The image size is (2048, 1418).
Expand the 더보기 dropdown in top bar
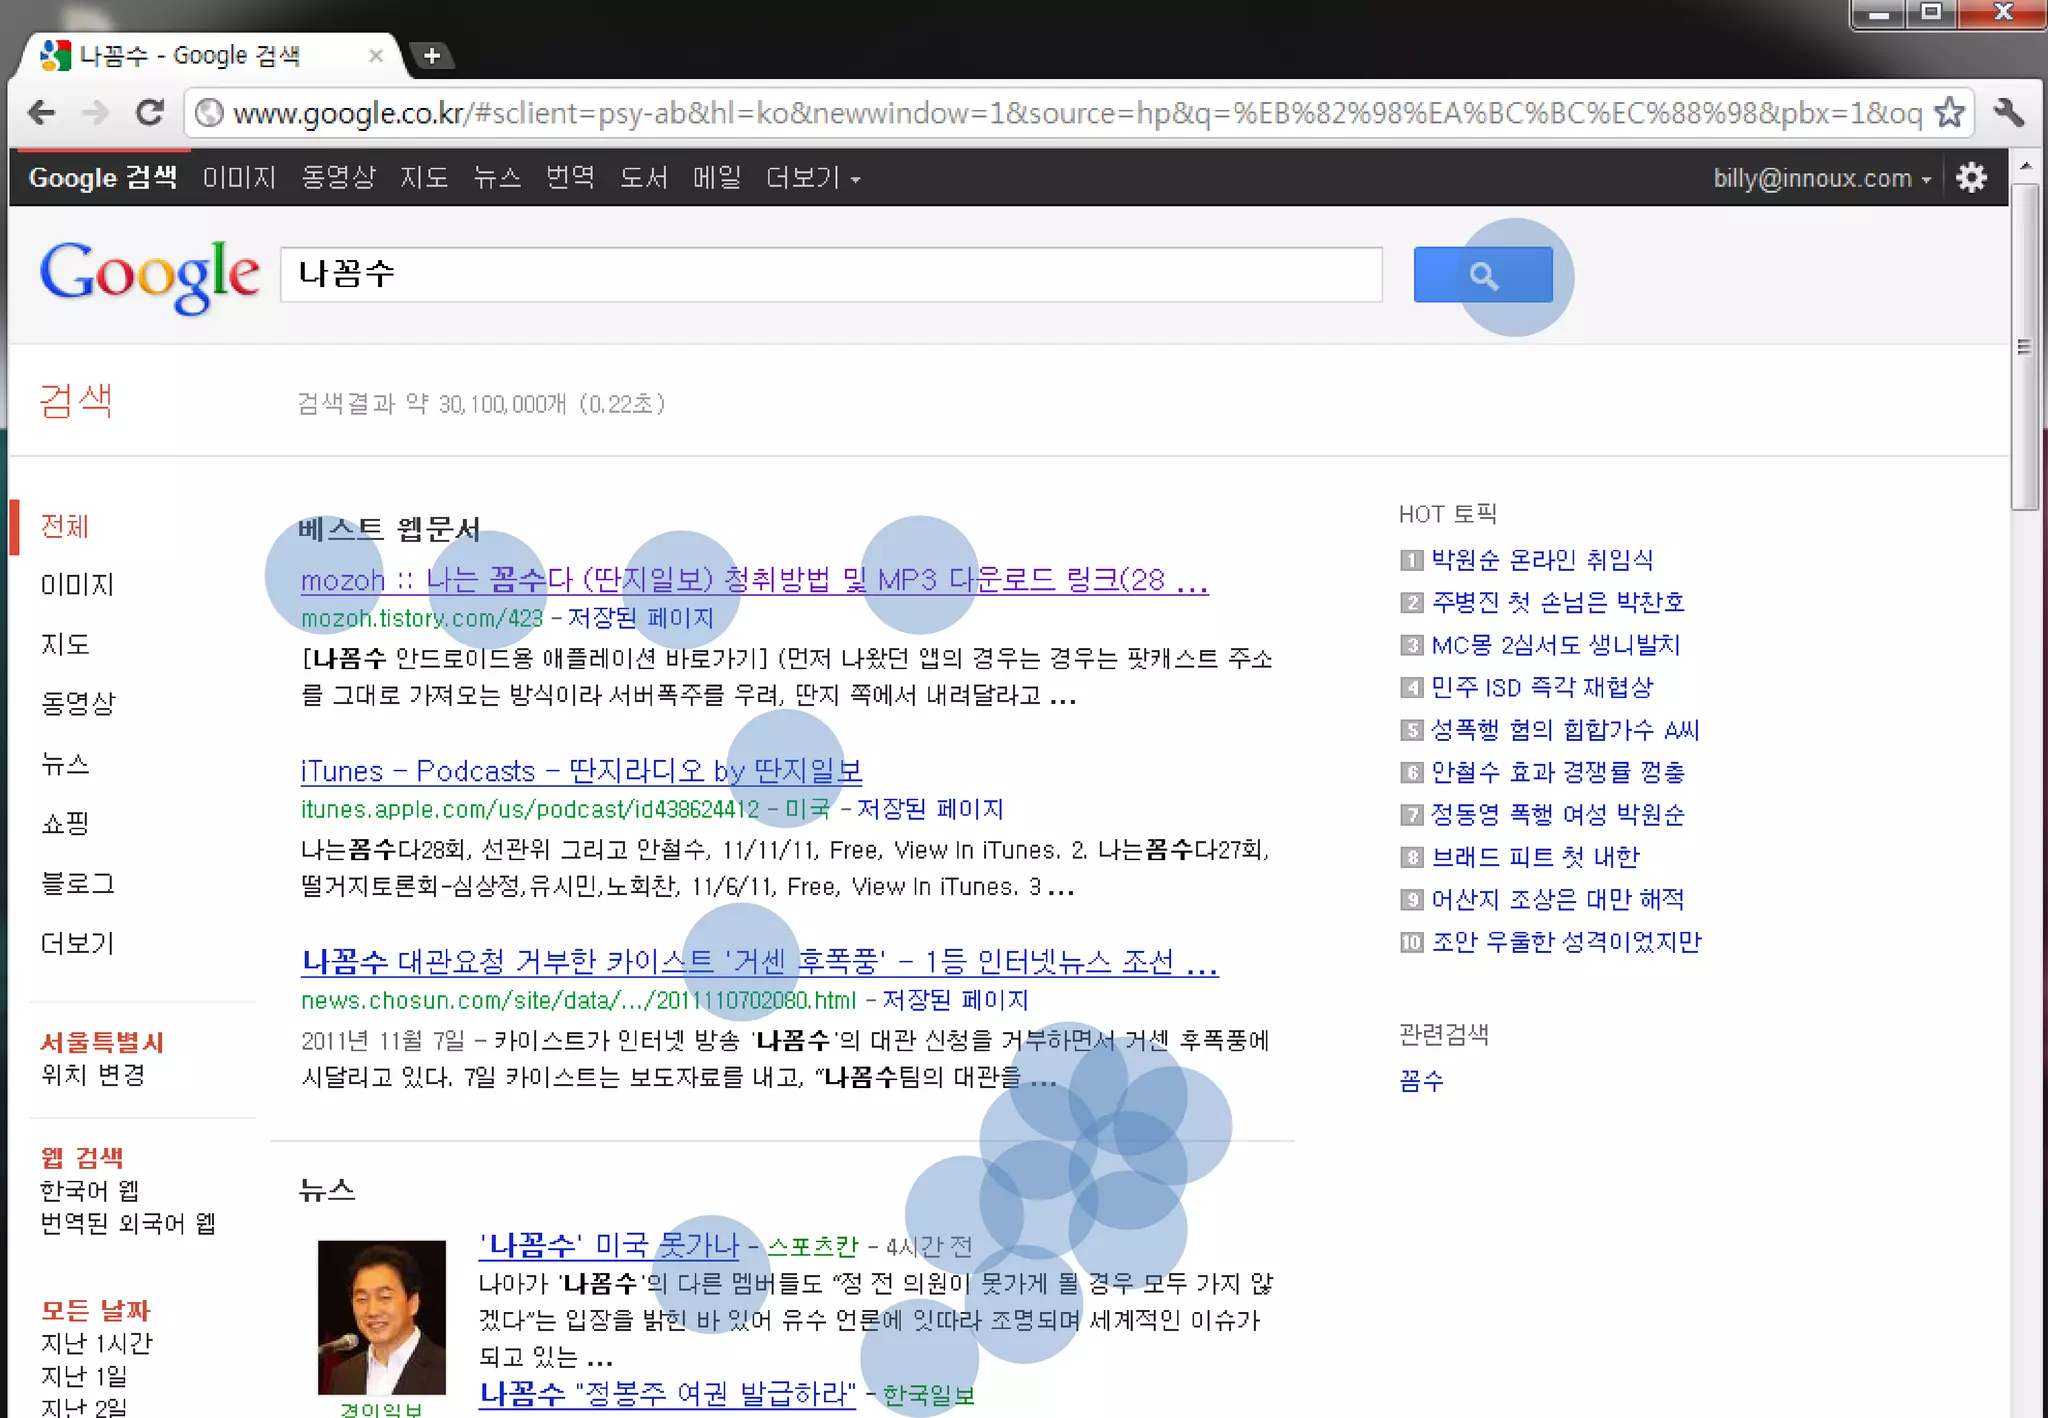coord(812,178)
